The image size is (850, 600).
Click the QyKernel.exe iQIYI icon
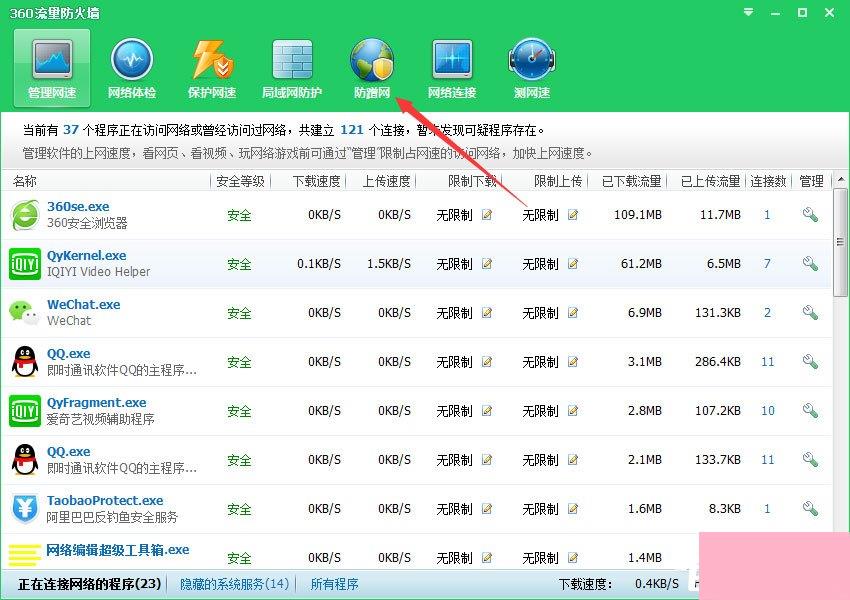click(x=25, y=264)
